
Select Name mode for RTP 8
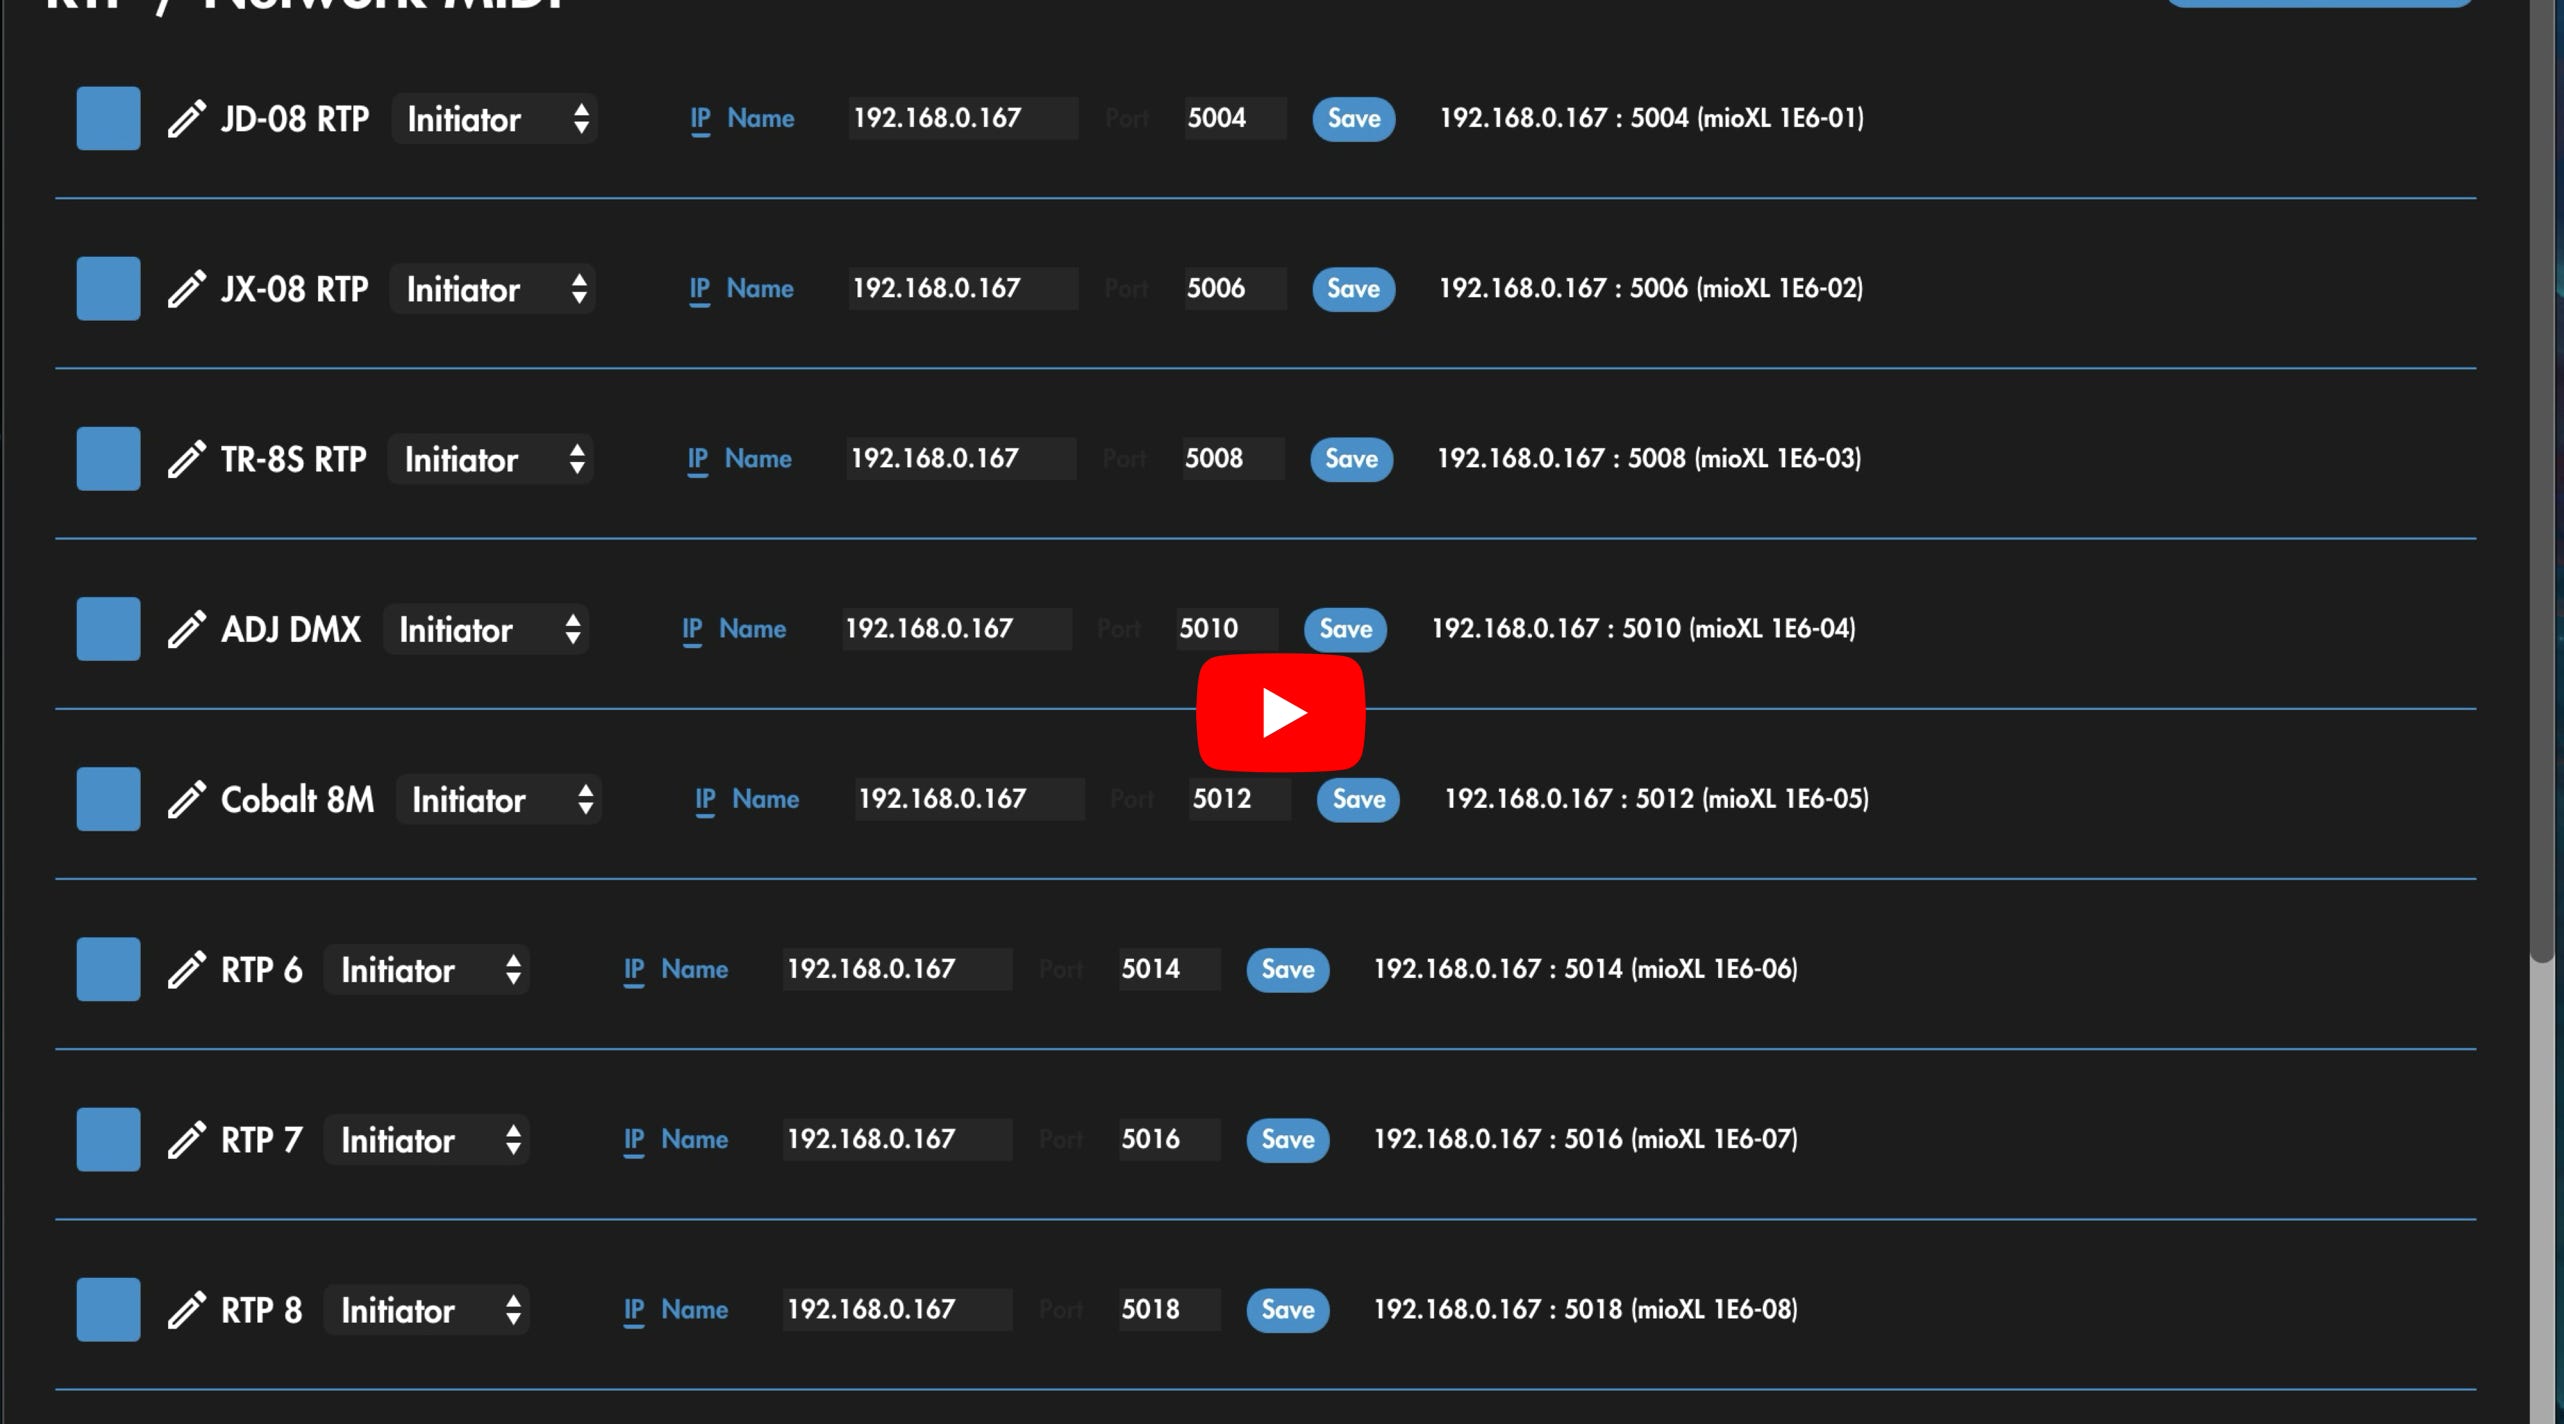(x=694, y=1308)
